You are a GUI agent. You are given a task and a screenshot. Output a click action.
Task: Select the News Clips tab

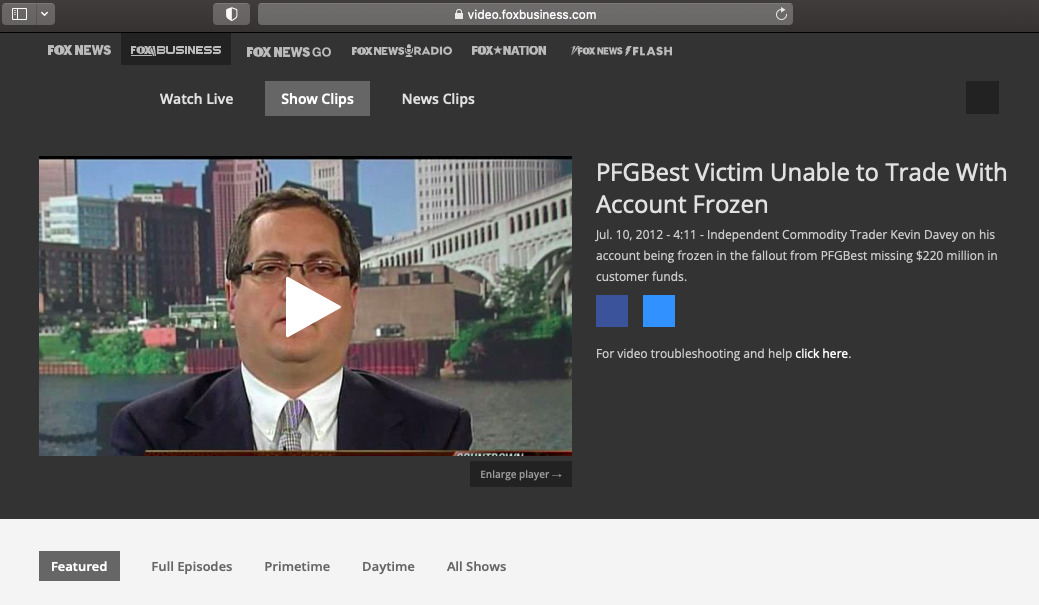coord(438,99)
